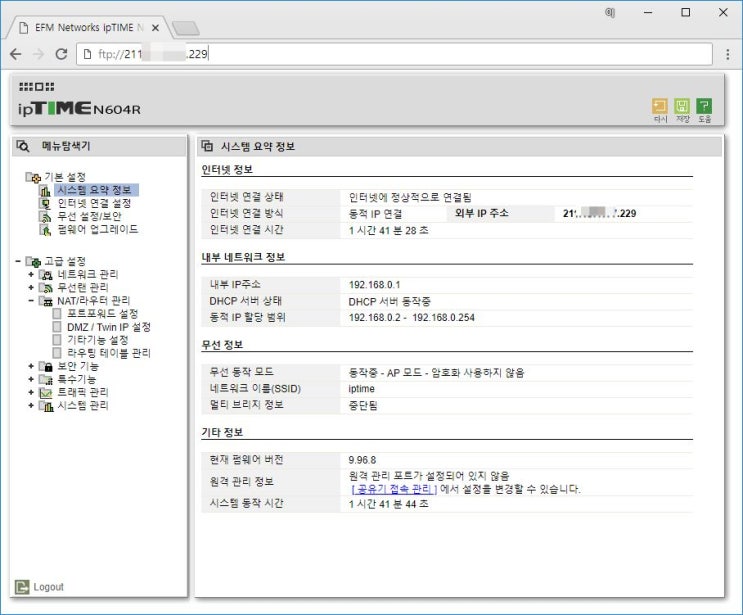Click the DMZ / Twin IP page icon
743x615 pixels.
click(57, 327)
